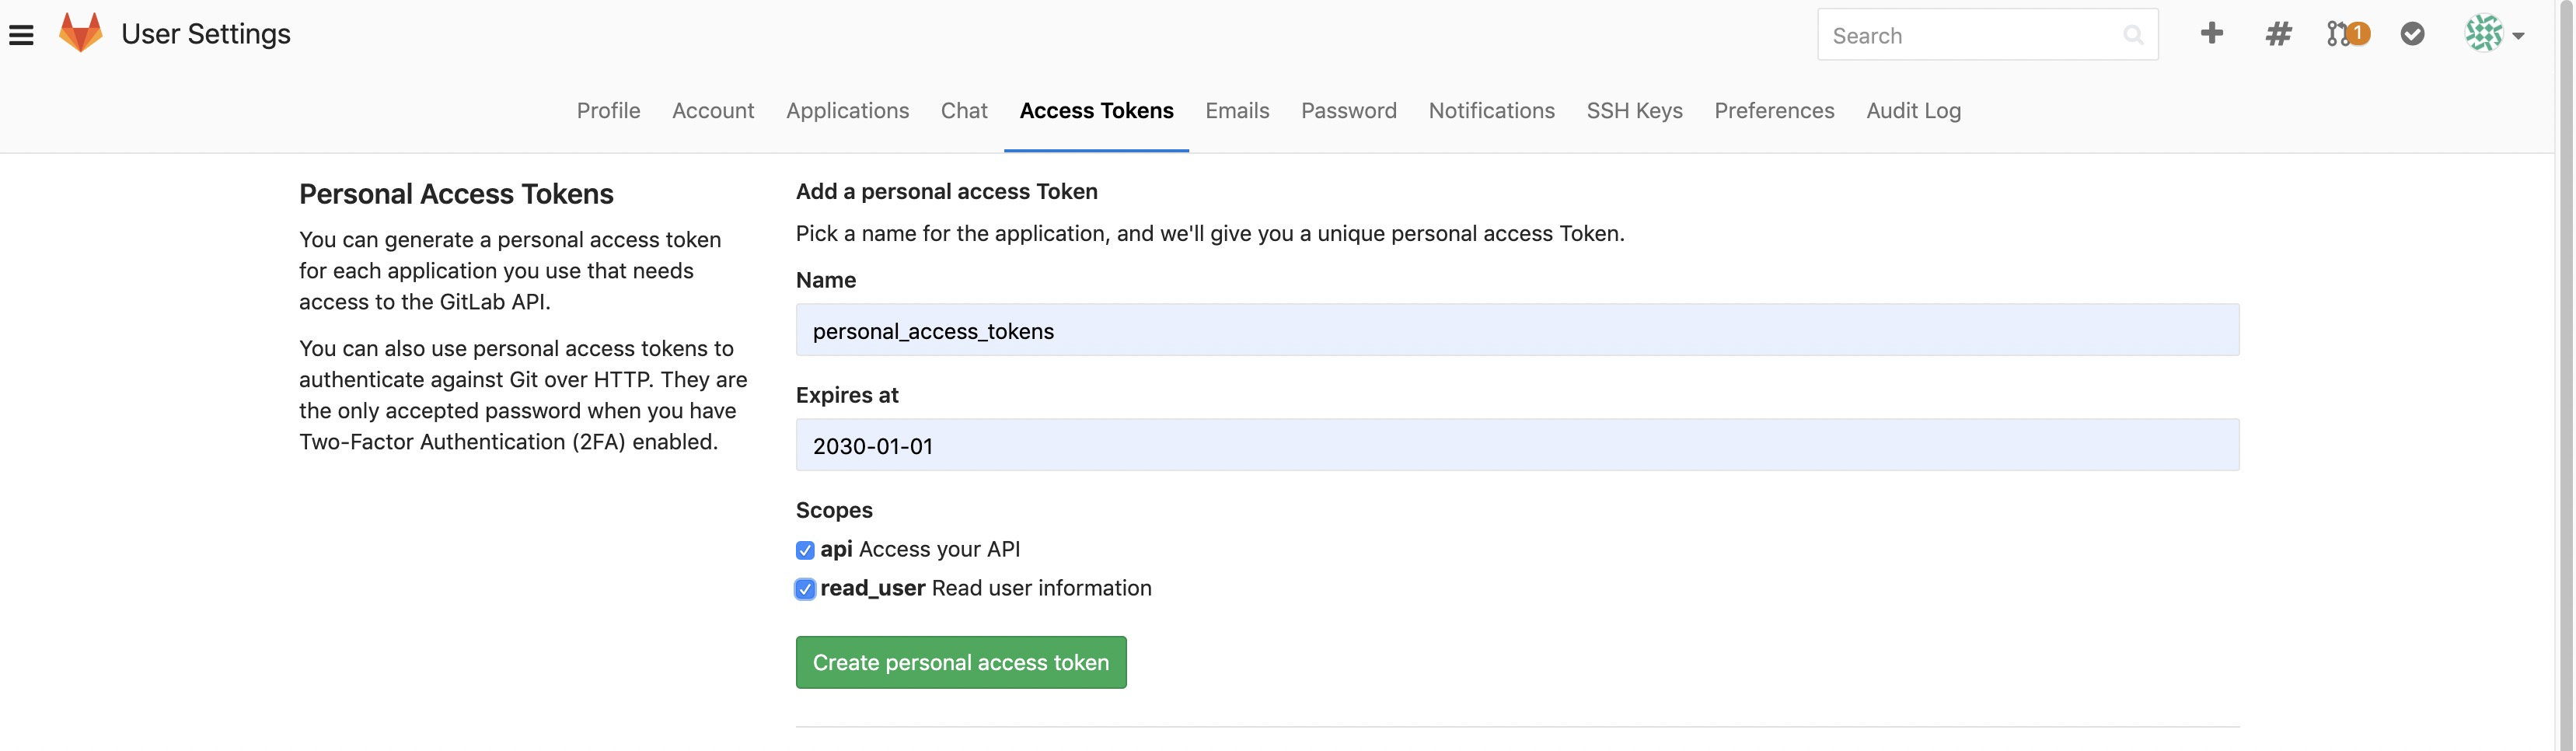Toggle the hamburger navigation menu
The height and width of the screenshot is (751, 2576).
22,33
